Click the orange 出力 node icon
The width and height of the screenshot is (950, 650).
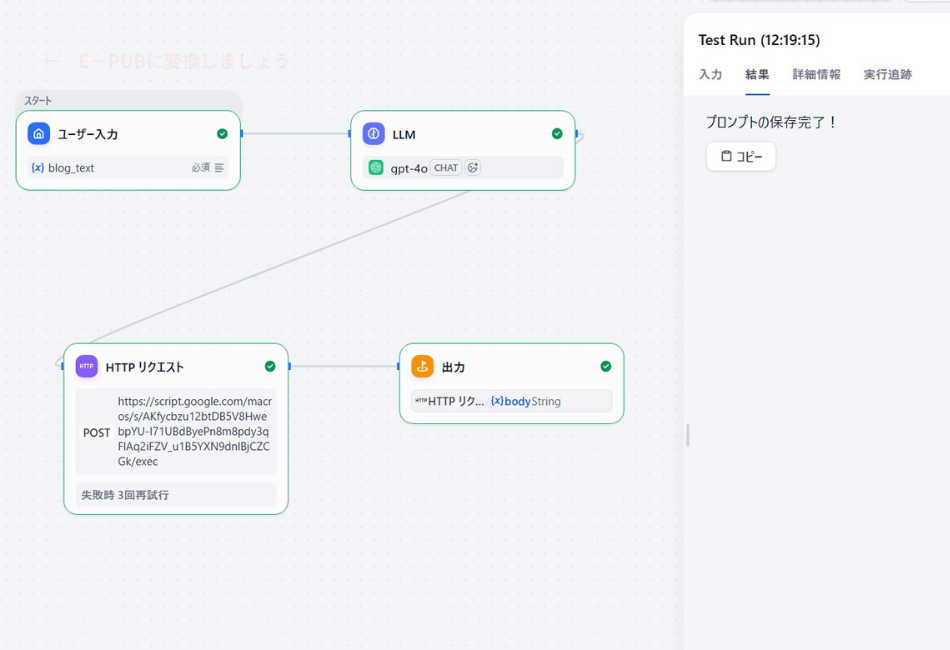click(x=422, y=367)
